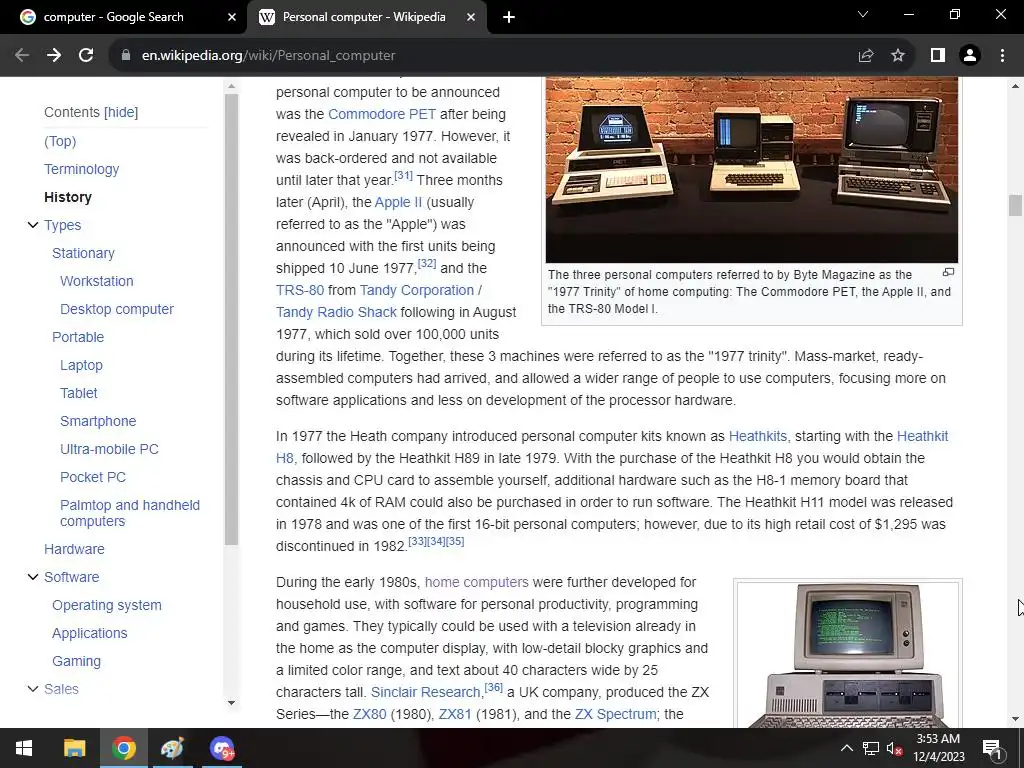Select History in the contents list

tap(68, 197)
